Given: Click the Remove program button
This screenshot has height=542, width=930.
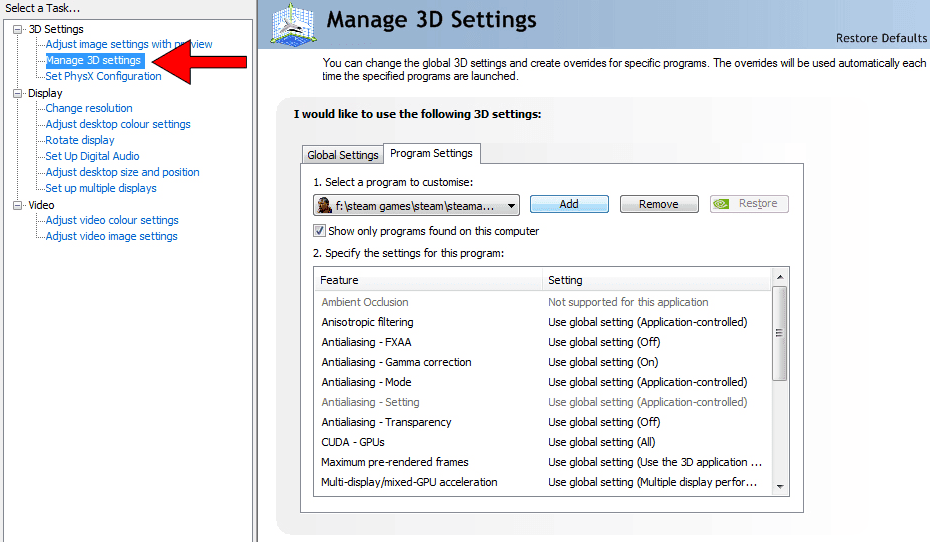Looking at the screenshot, I should tap(659, 204).
